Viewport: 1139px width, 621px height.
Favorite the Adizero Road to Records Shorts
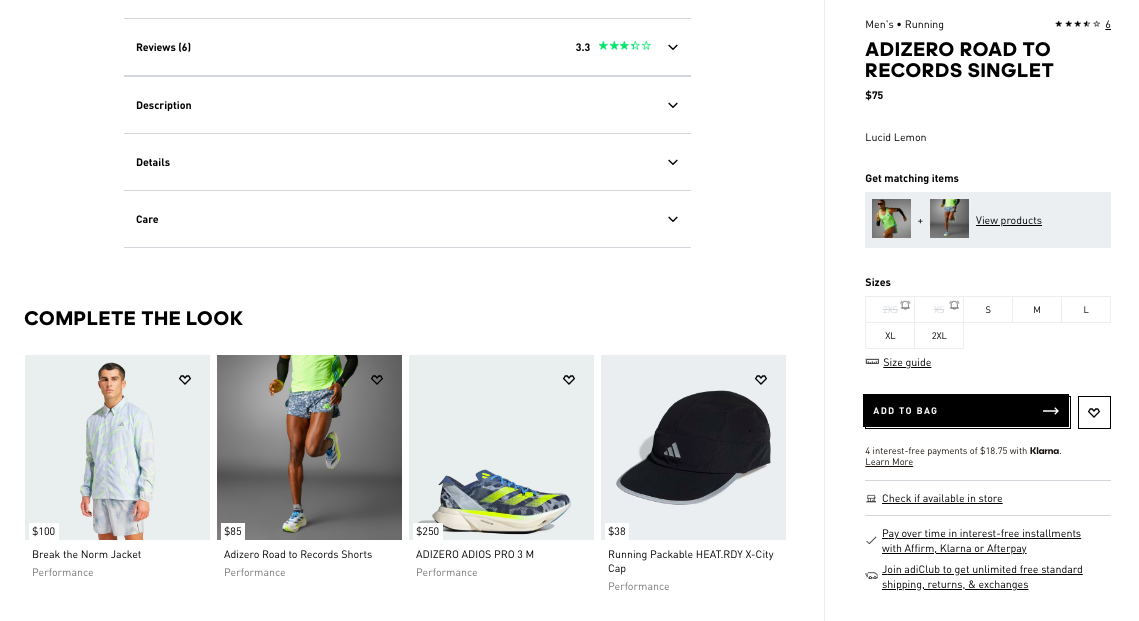[x=377, y=380]
